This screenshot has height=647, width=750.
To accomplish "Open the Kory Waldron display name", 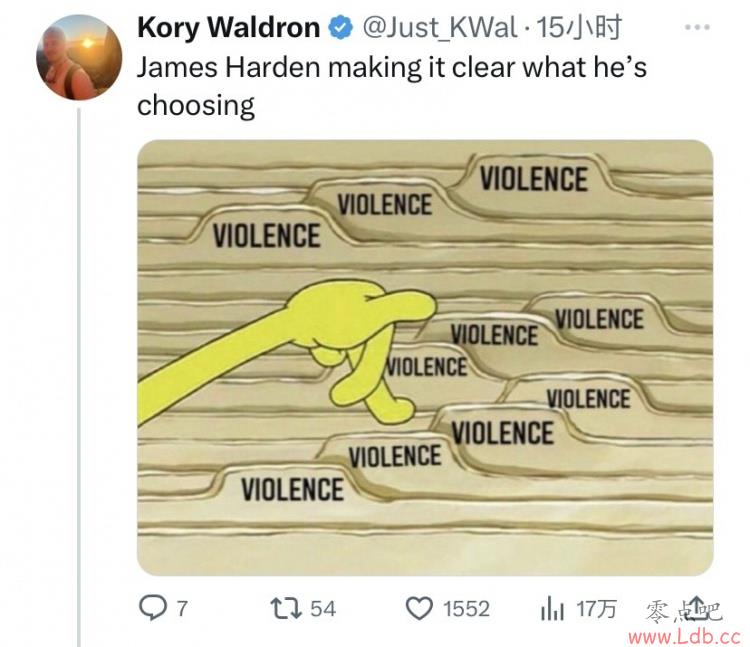I will point(229,27).
